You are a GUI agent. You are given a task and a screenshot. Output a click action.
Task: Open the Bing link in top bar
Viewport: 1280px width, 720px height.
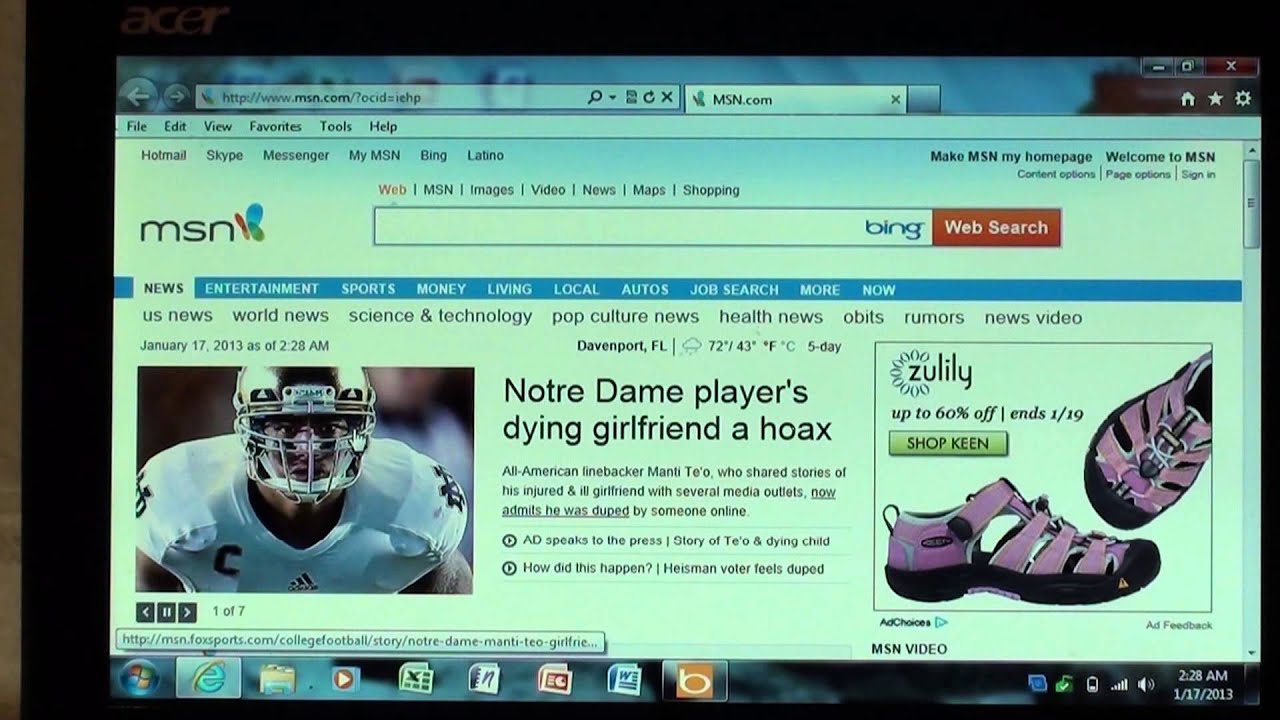tap(434, 155)
